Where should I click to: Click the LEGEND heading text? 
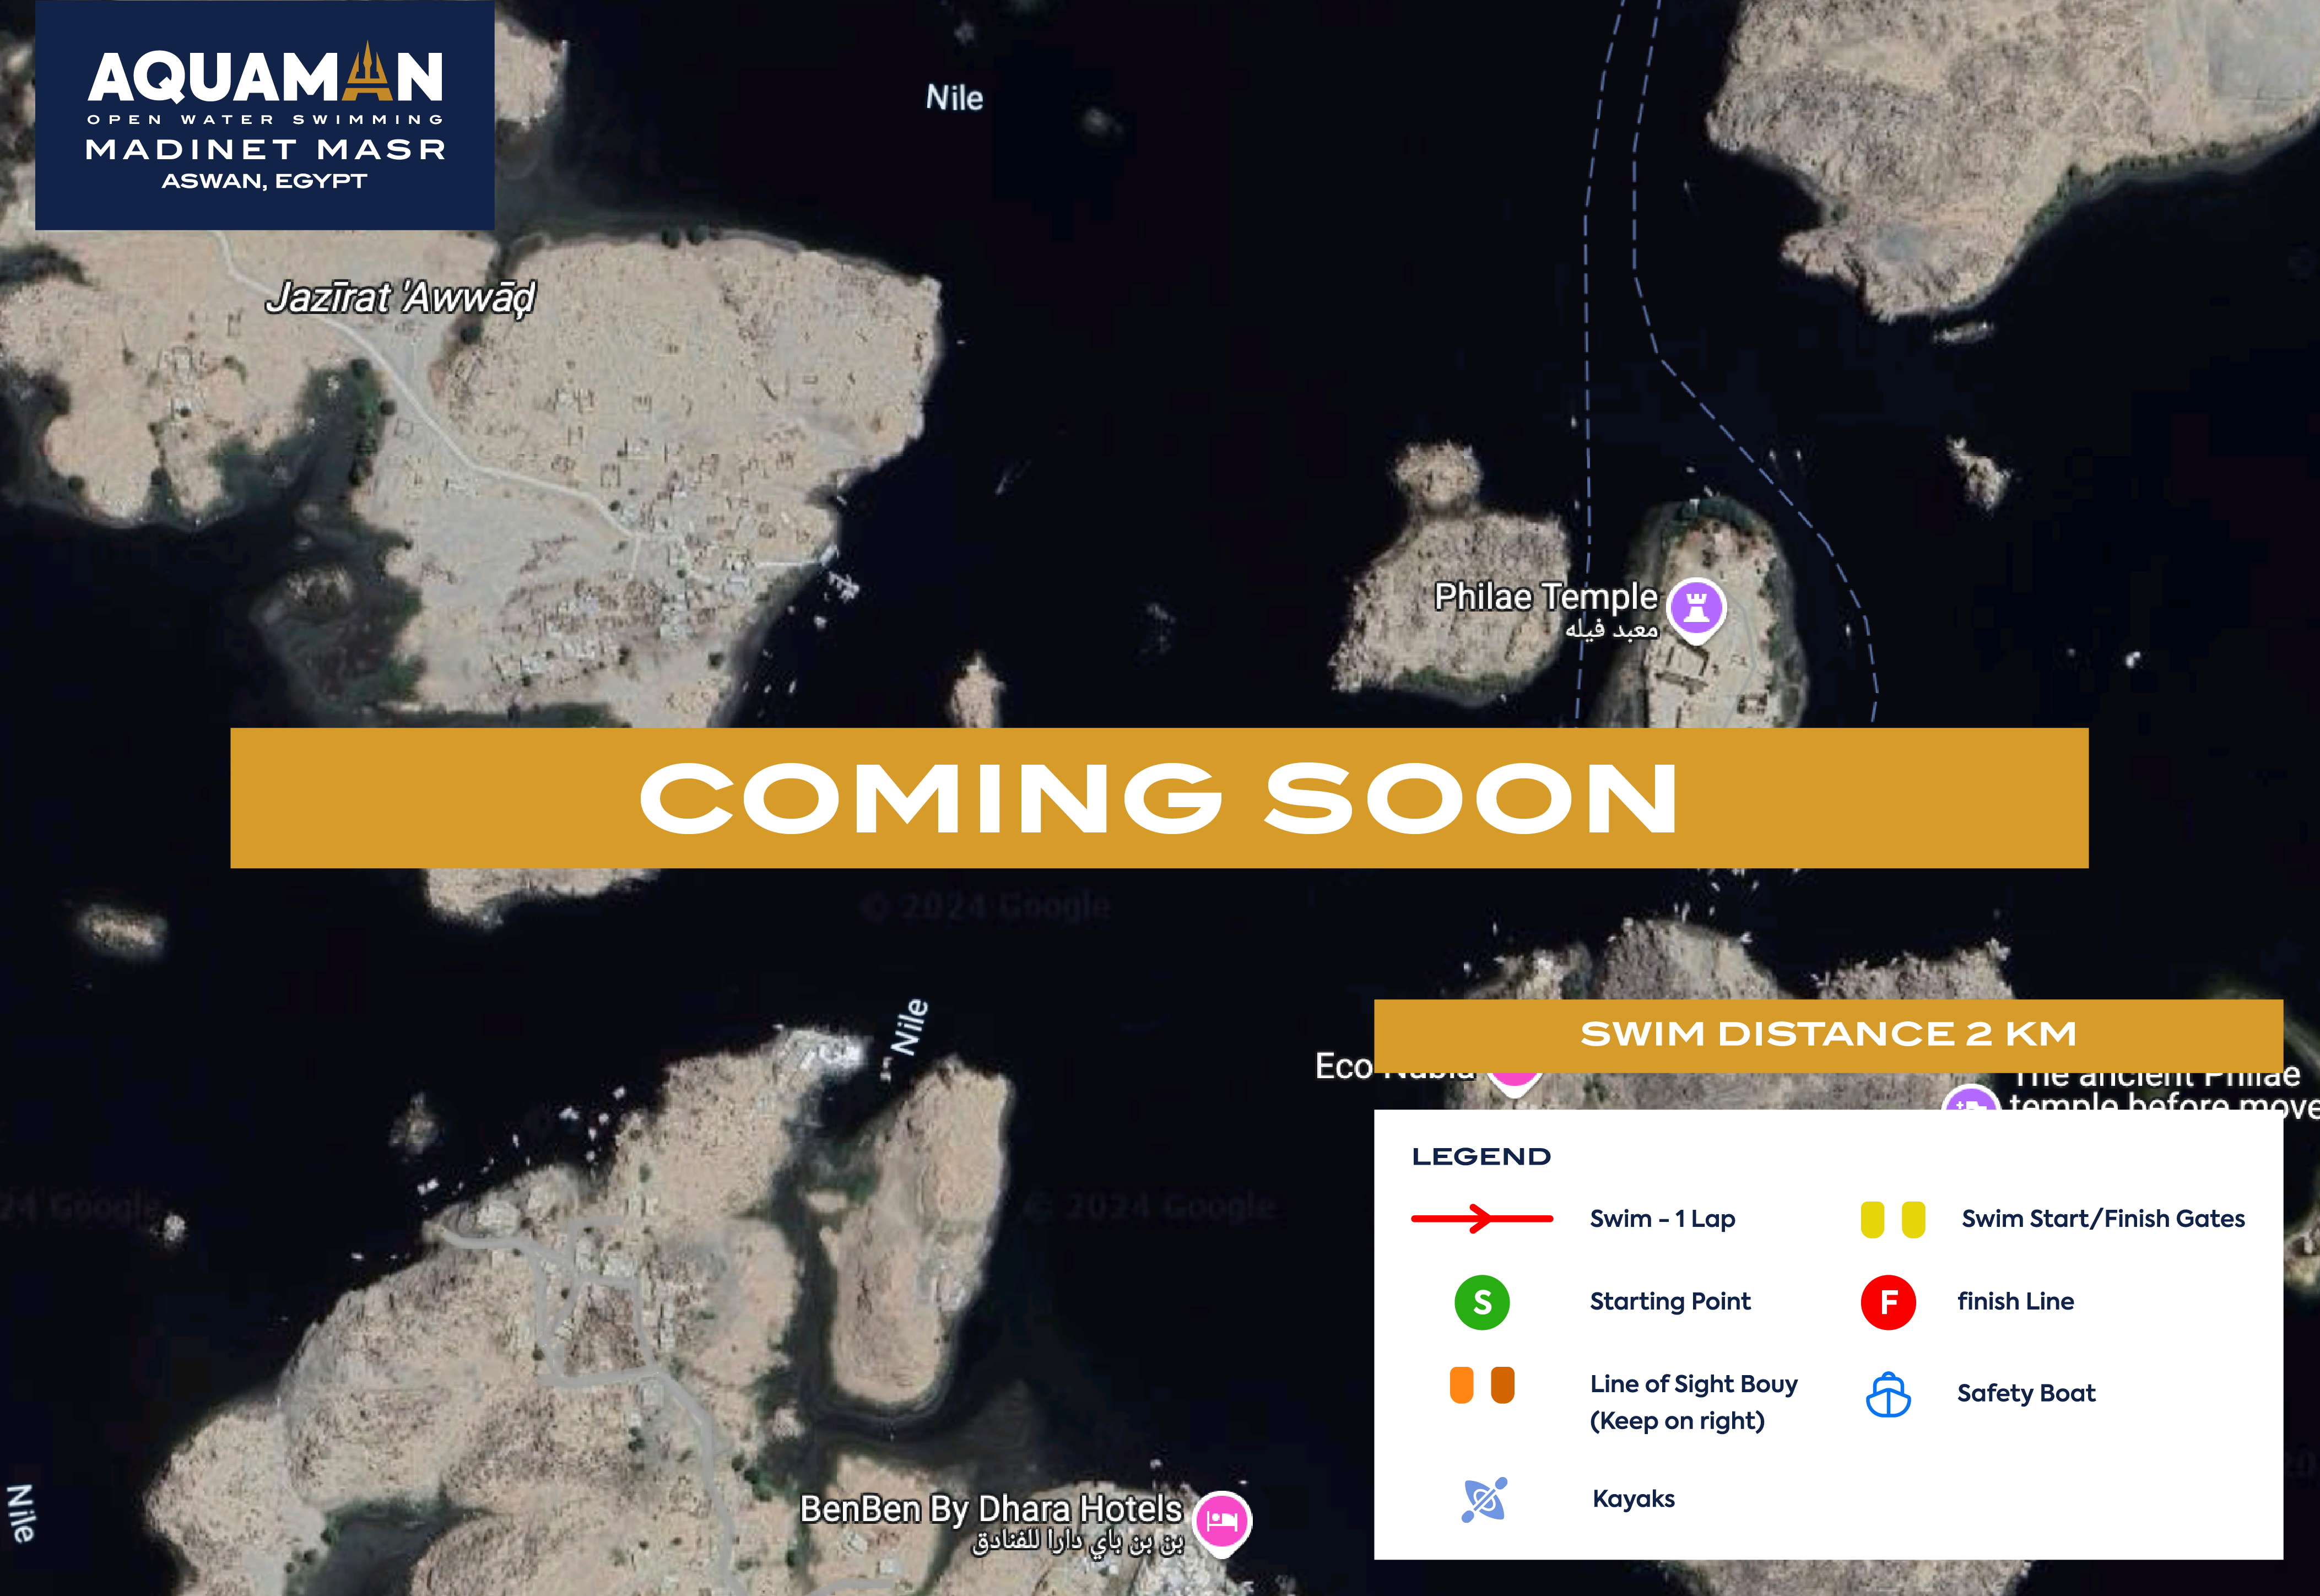coord(1481,1157)
